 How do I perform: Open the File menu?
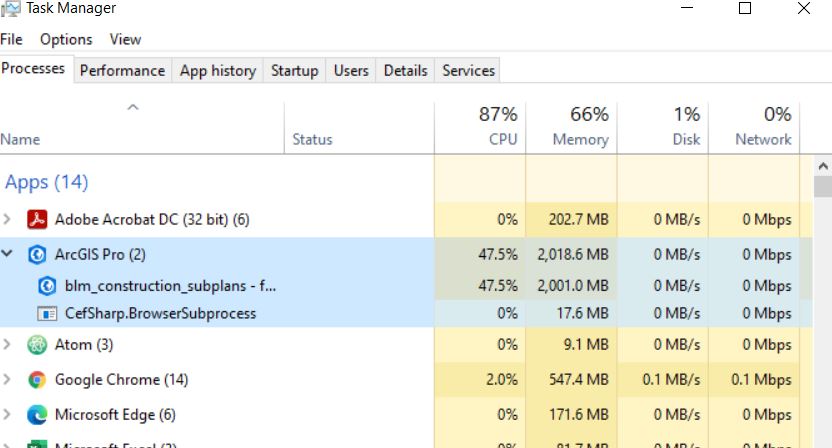[11, 39]
